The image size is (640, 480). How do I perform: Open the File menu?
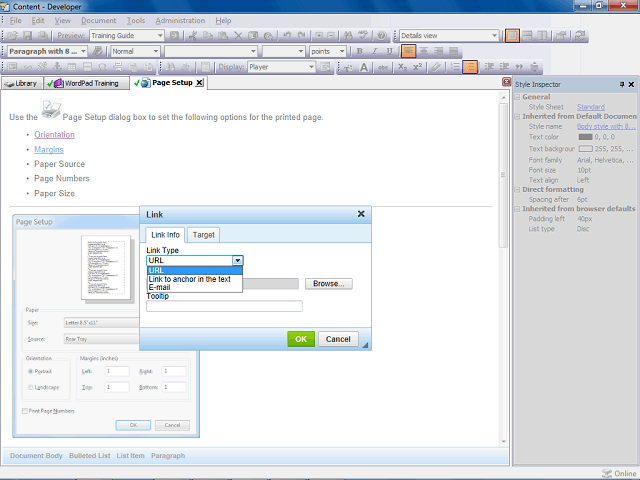(x=15, y=20)
